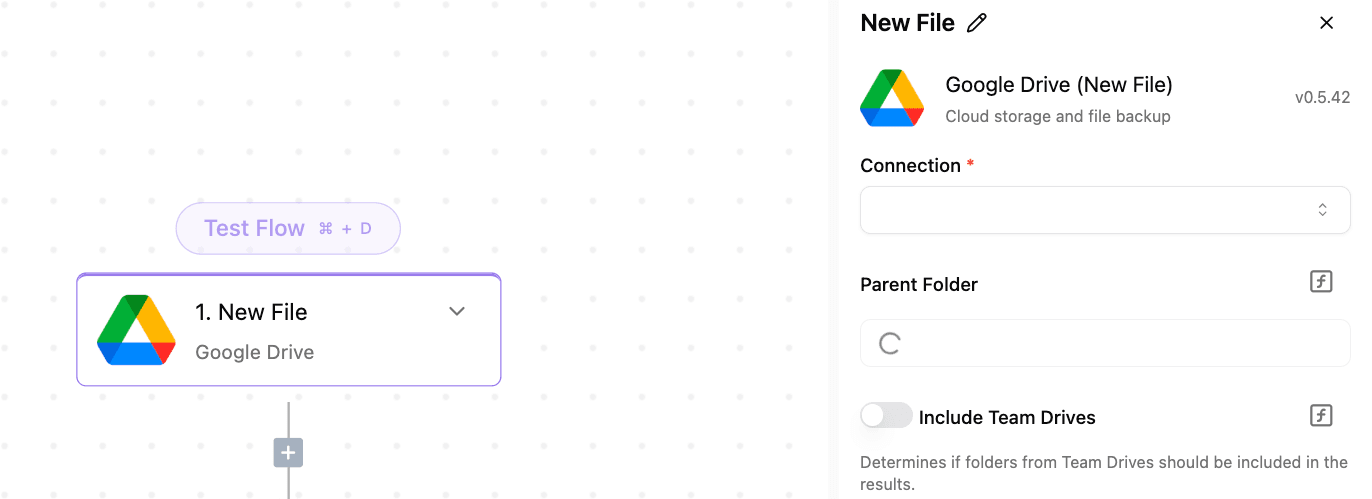1372x499 pixels.
Task: Click the Google Drive logo in side panel
Action: [892, 98]
